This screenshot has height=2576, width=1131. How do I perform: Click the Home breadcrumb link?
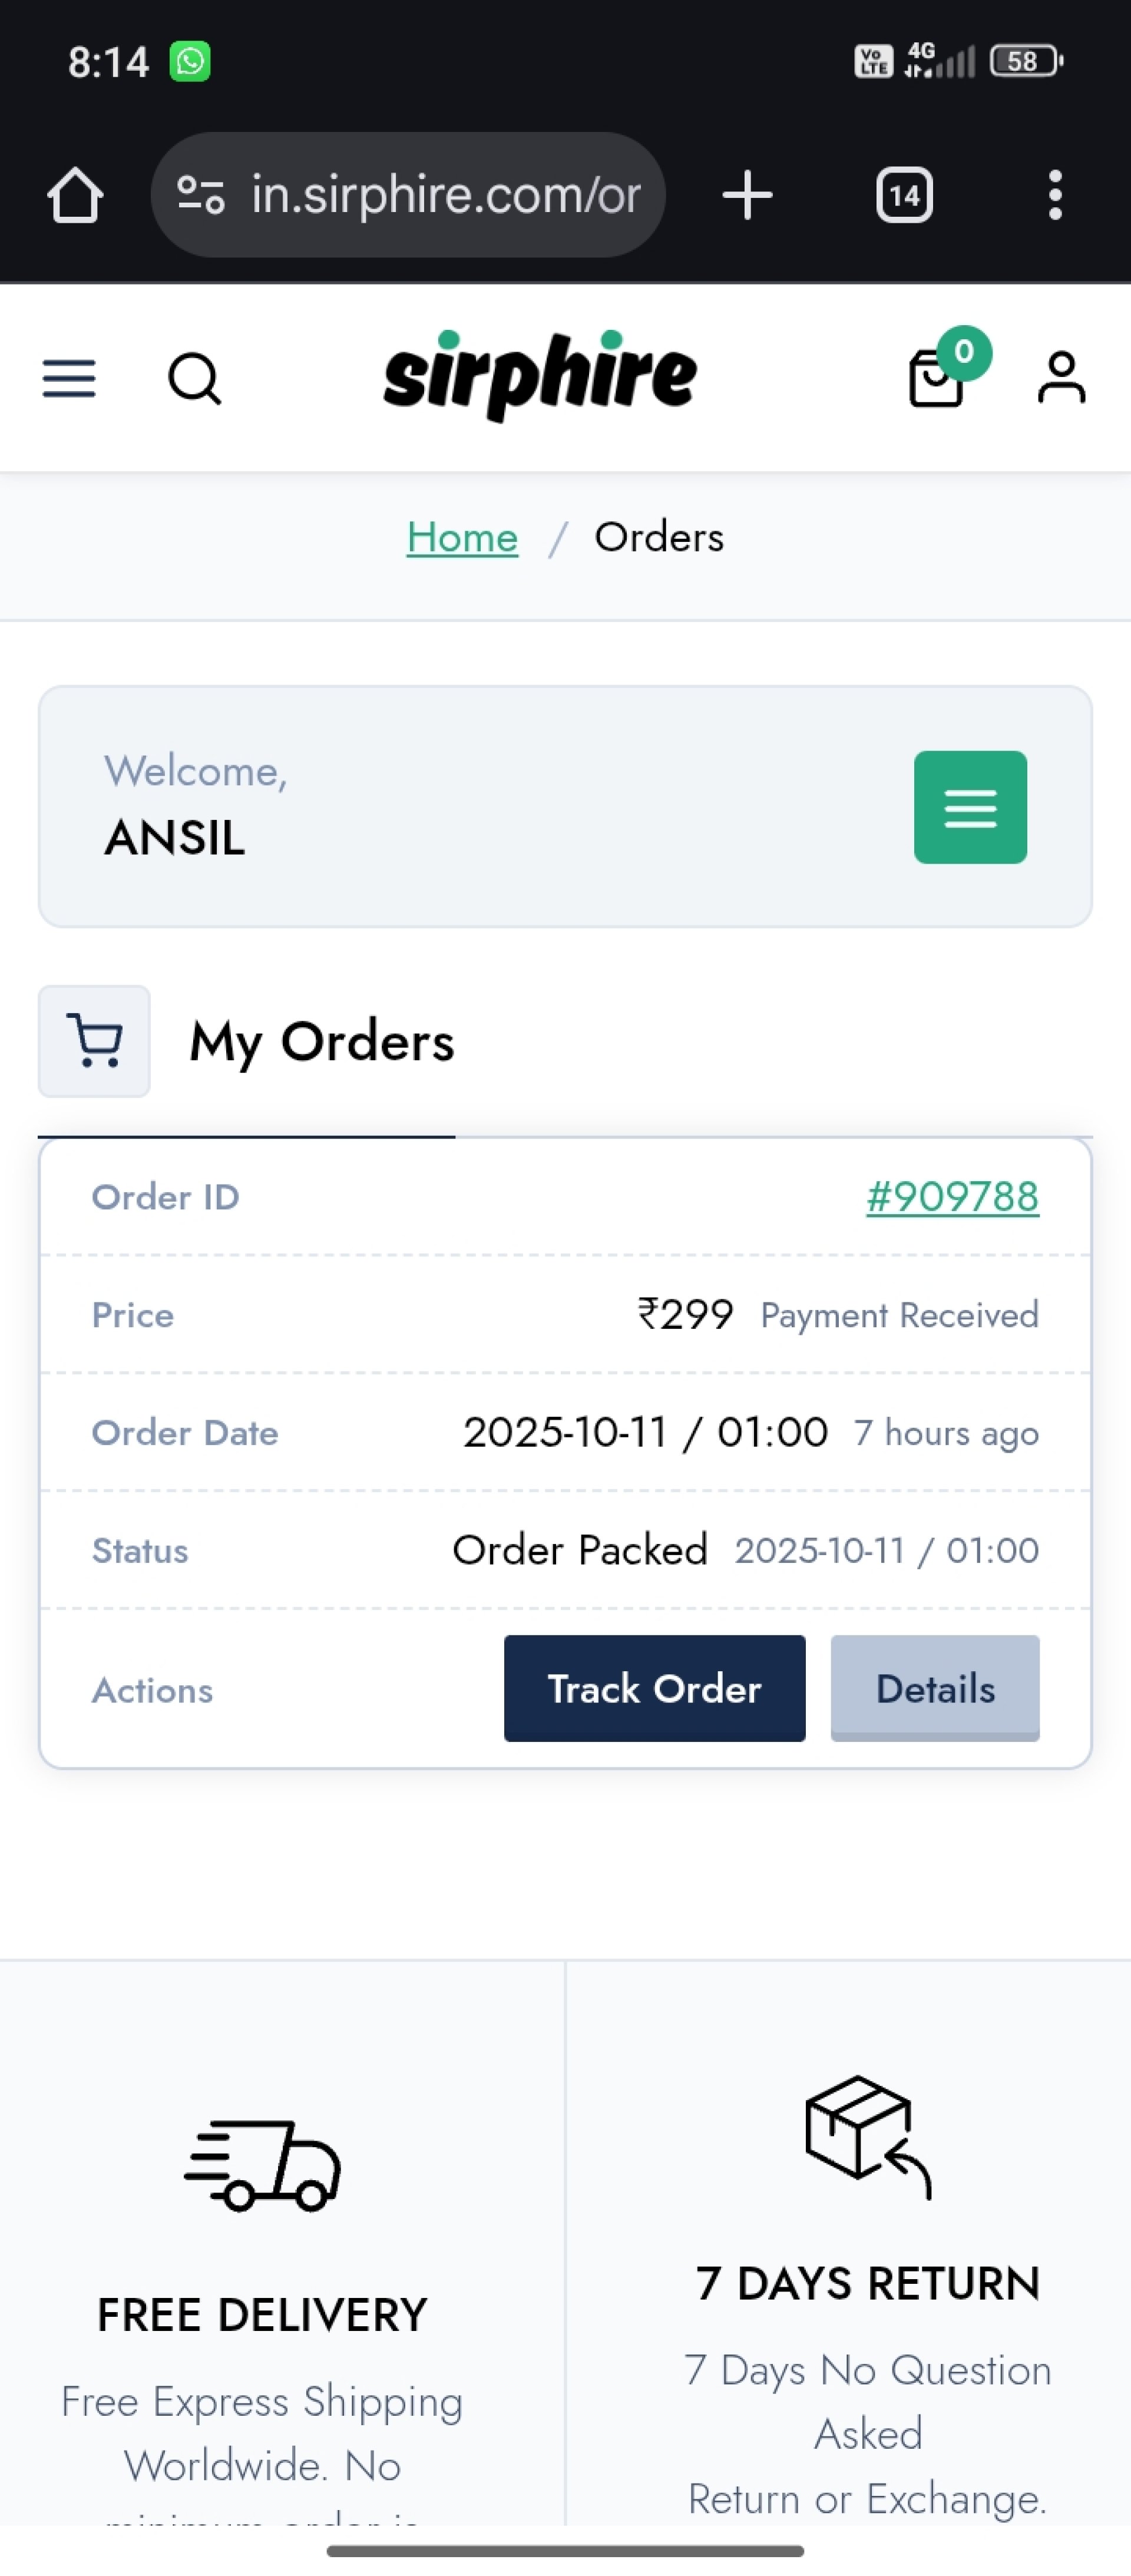click(x=462, y=538)
